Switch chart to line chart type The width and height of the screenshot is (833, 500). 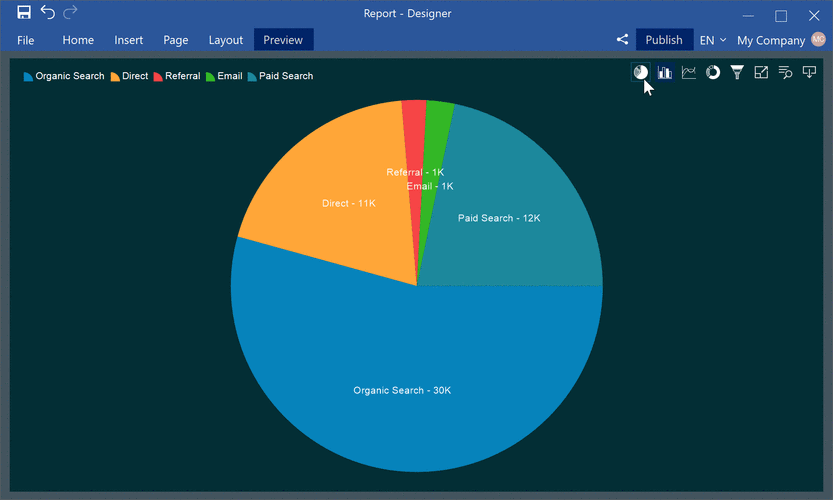click(x=689, y=72)
